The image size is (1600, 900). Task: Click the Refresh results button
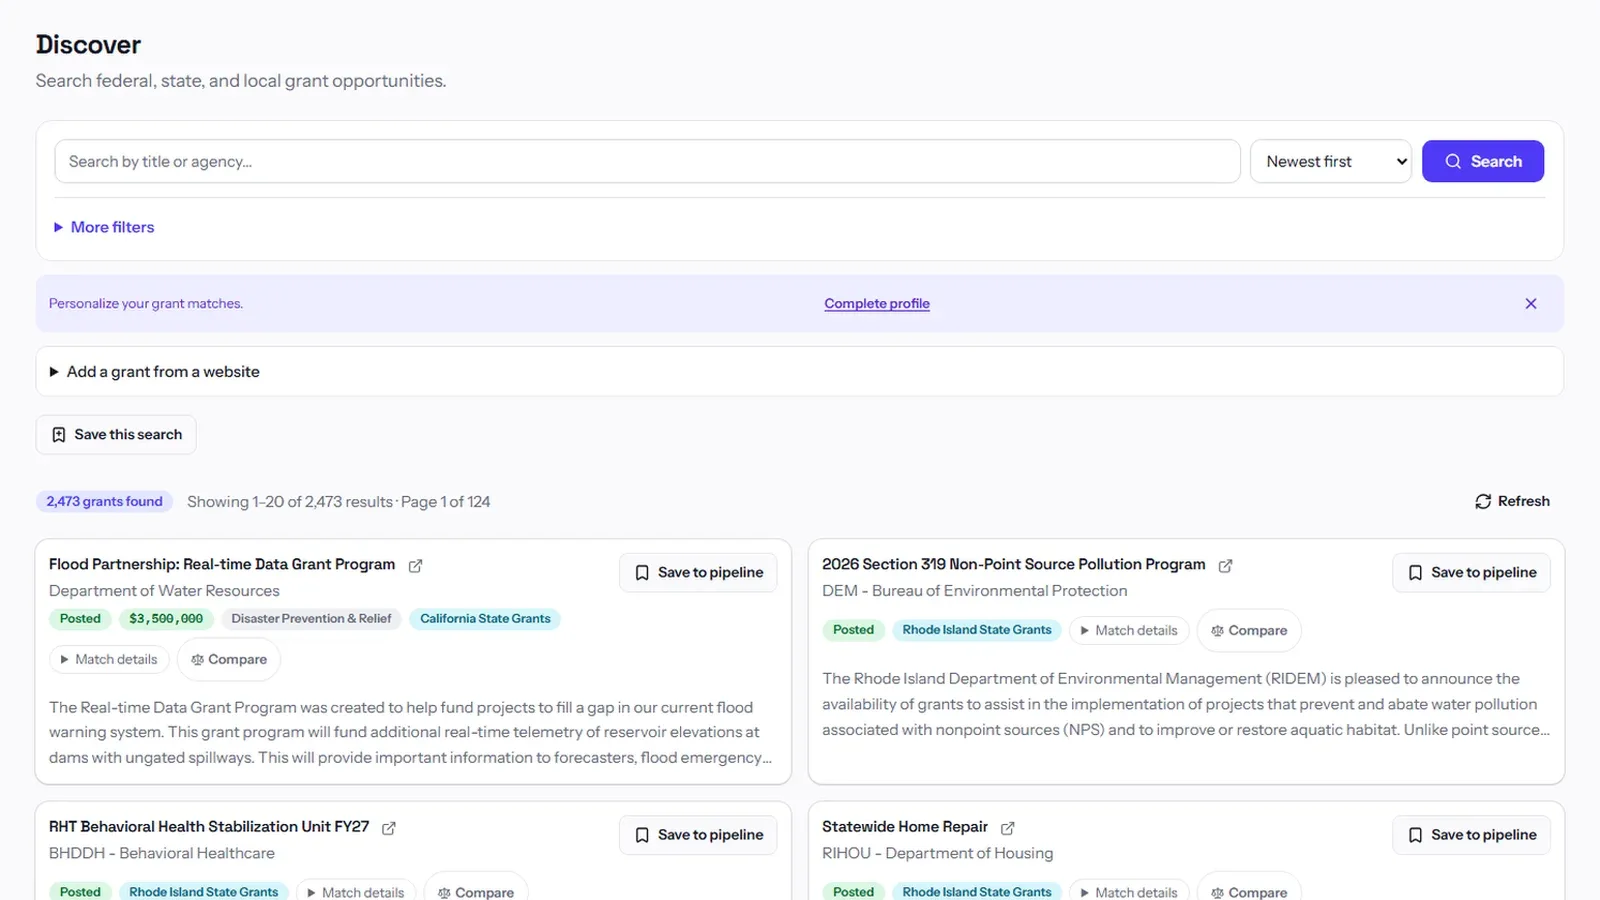1512,501
